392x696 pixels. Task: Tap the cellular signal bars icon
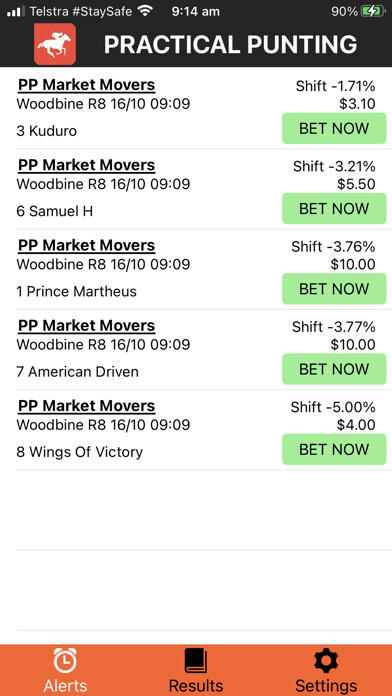pos(16,12)
